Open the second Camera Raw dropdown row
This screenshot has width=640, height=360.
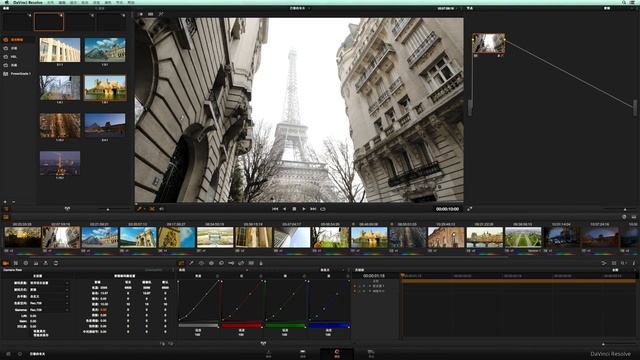(49, 289)
